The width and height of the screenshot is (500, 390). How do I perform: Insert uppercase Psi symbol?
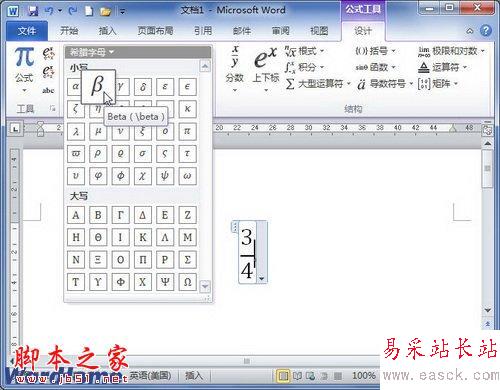[x=165, y=282]
